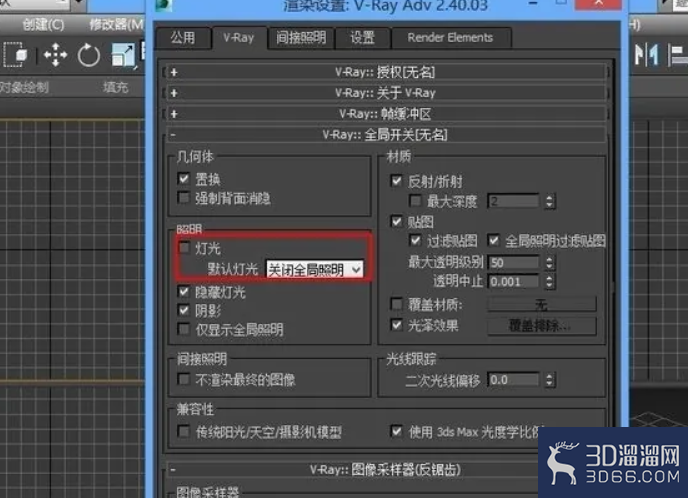Screen dimensions: 688x498
Task: Click the 最大深度 spinner arrows
Action: tap(549, 201)
